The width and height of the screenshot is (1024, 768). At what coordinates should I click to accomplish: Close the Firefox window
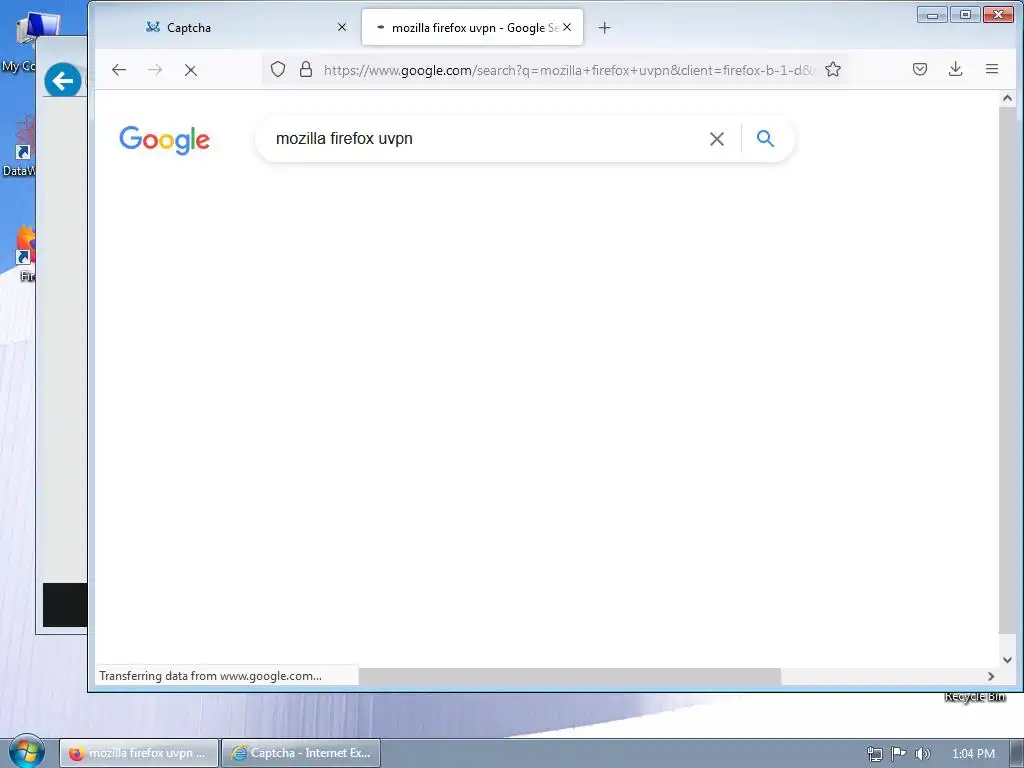(x=998, y=14)
